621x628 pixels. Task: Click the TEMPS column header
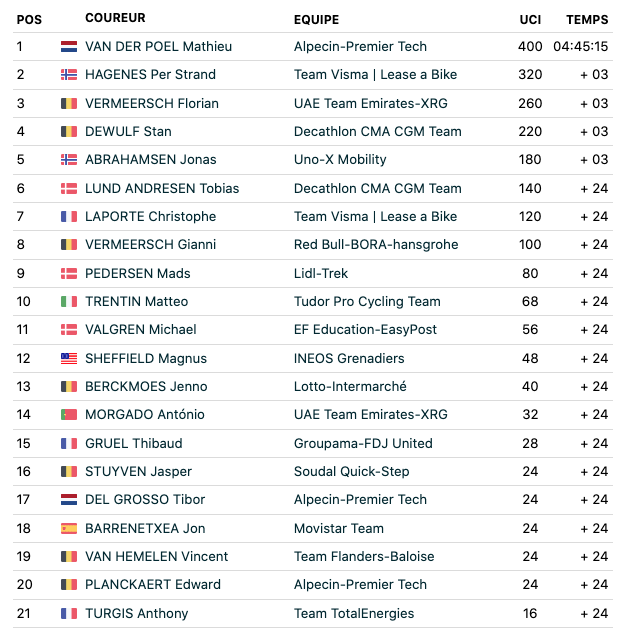point(587,19)
